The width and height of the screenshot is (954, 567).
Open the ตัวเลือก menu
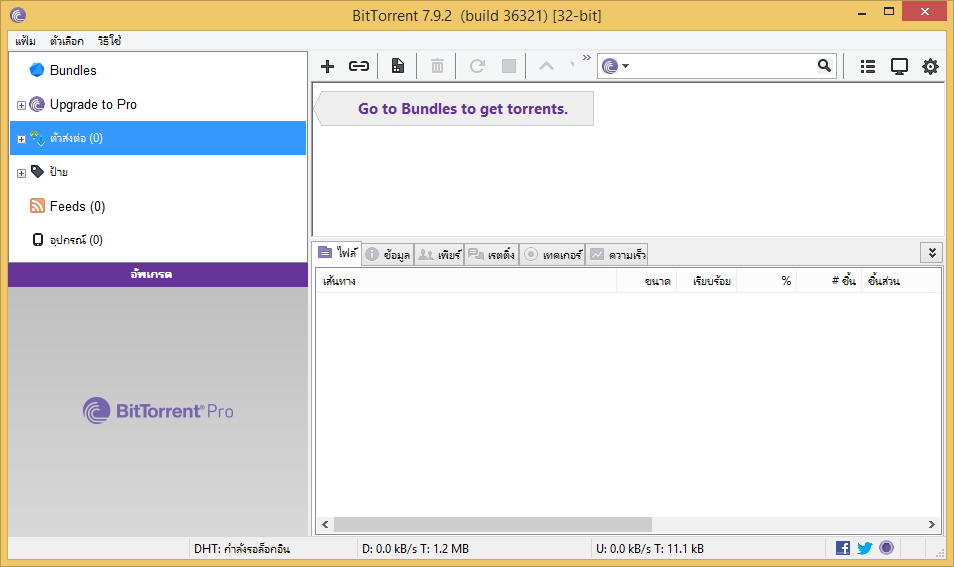tap(67, 41)
